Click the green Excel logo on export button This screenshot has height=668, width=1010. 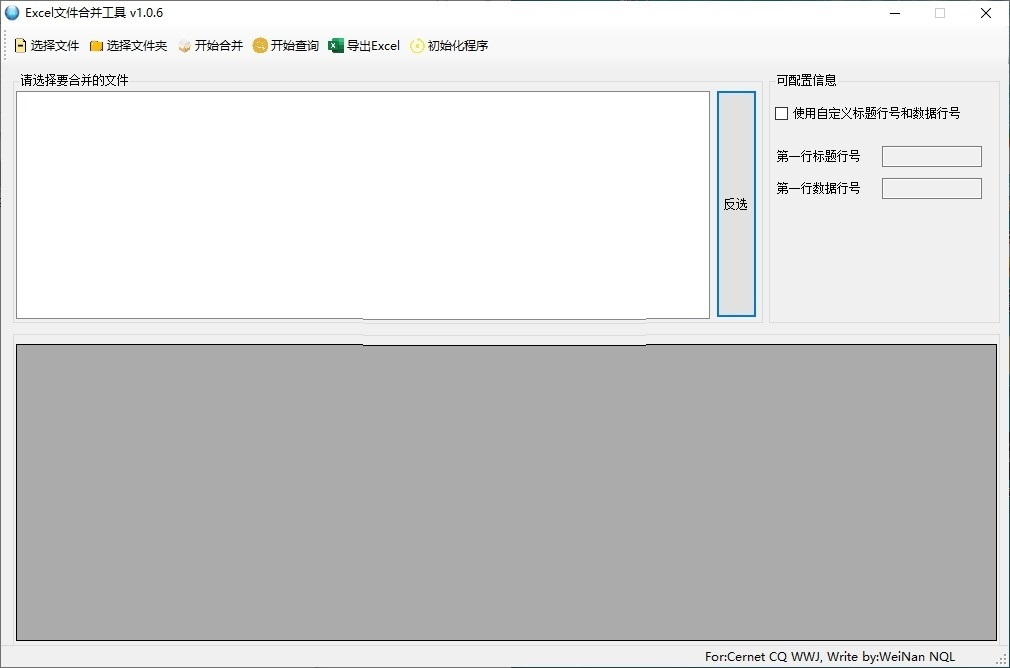point(335,45)
